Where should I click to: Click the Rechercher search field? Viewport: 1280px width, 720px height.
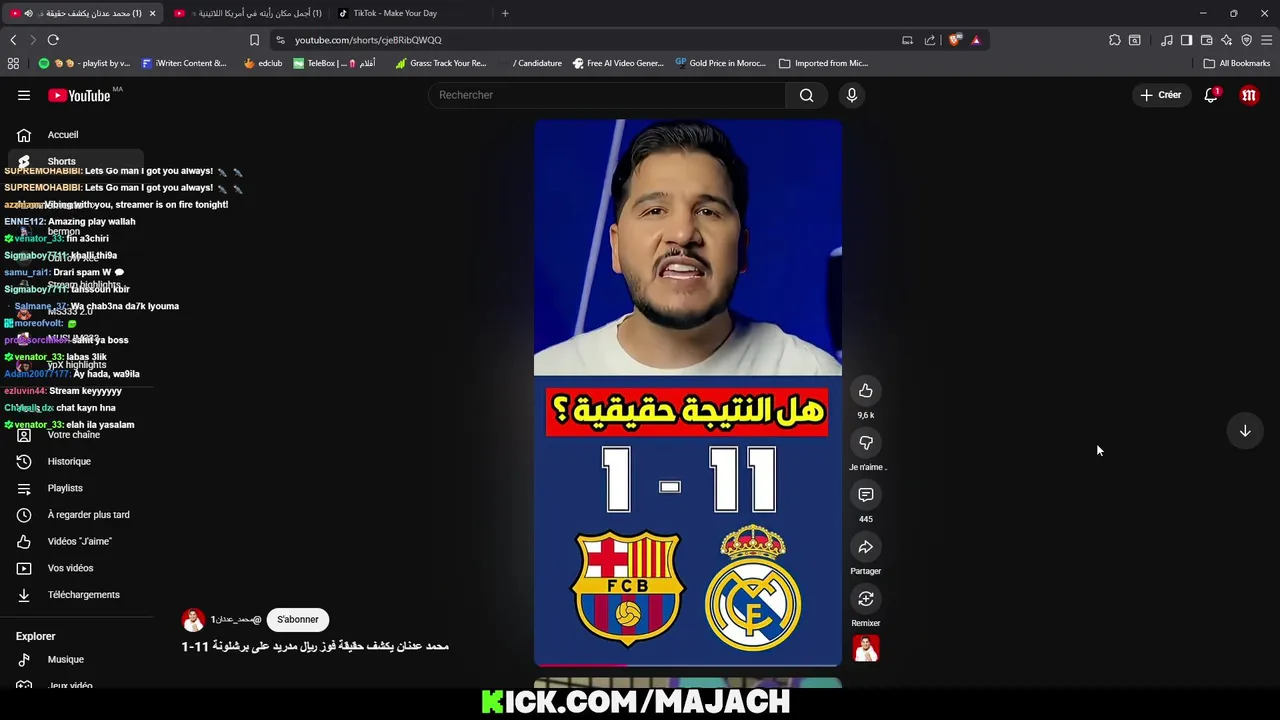[607, 95]
